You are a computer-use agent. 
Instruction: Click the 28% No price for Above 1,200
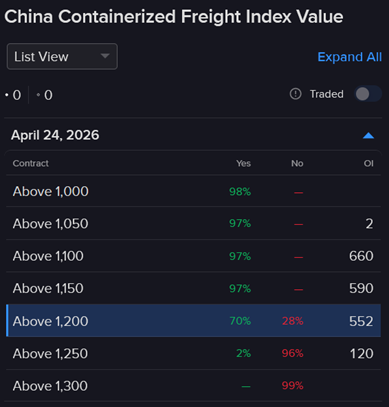pos(293,321)
